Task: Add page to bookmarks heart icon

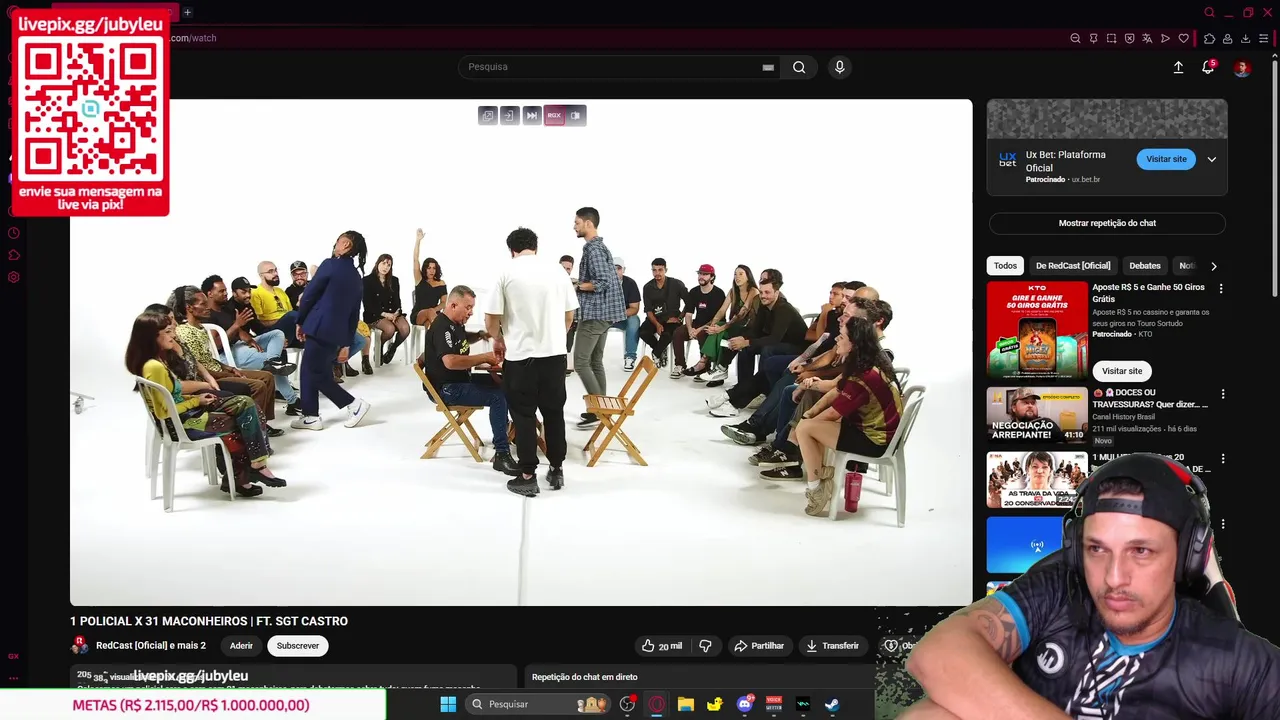Action: pos(1184,38)
